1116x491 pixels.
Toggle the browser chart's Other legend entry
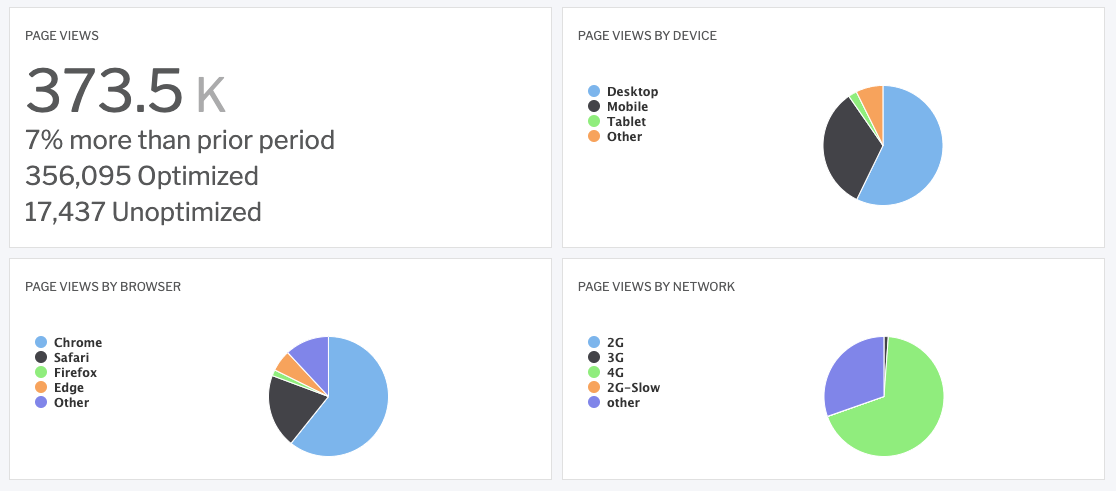(62, 403)
